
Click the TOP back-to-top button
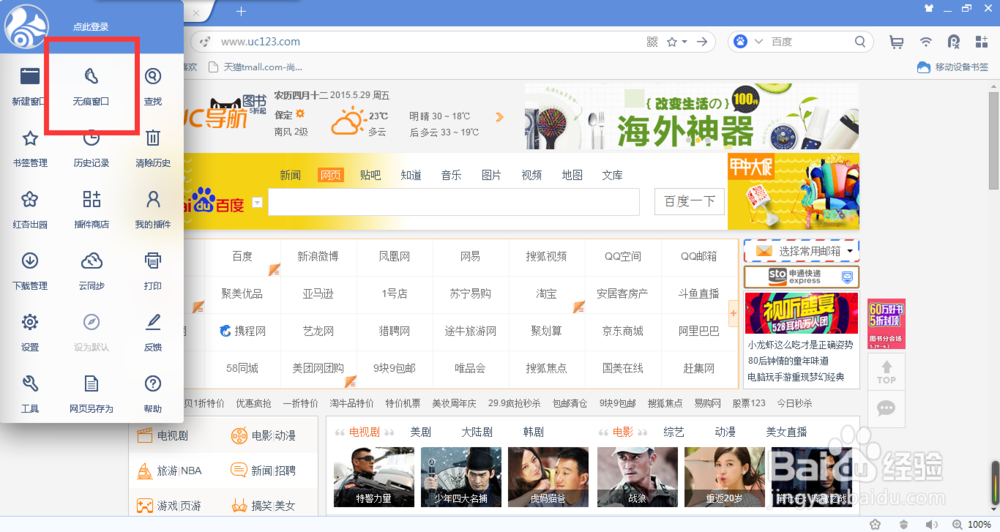point(886,371)
